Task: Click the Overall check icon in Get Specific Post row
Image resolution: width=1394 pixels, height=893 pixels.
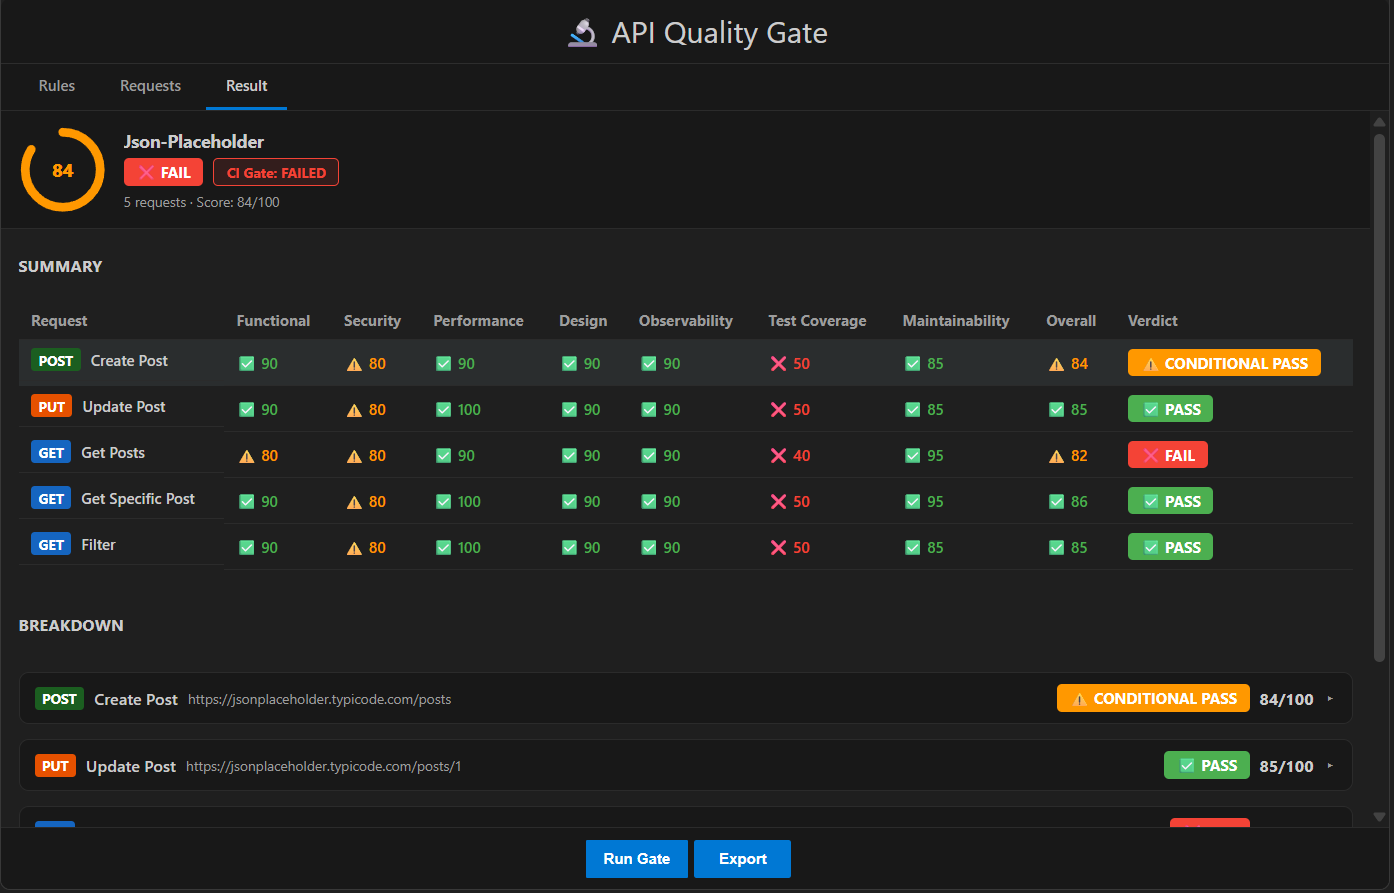Action: pos(1057,502)
